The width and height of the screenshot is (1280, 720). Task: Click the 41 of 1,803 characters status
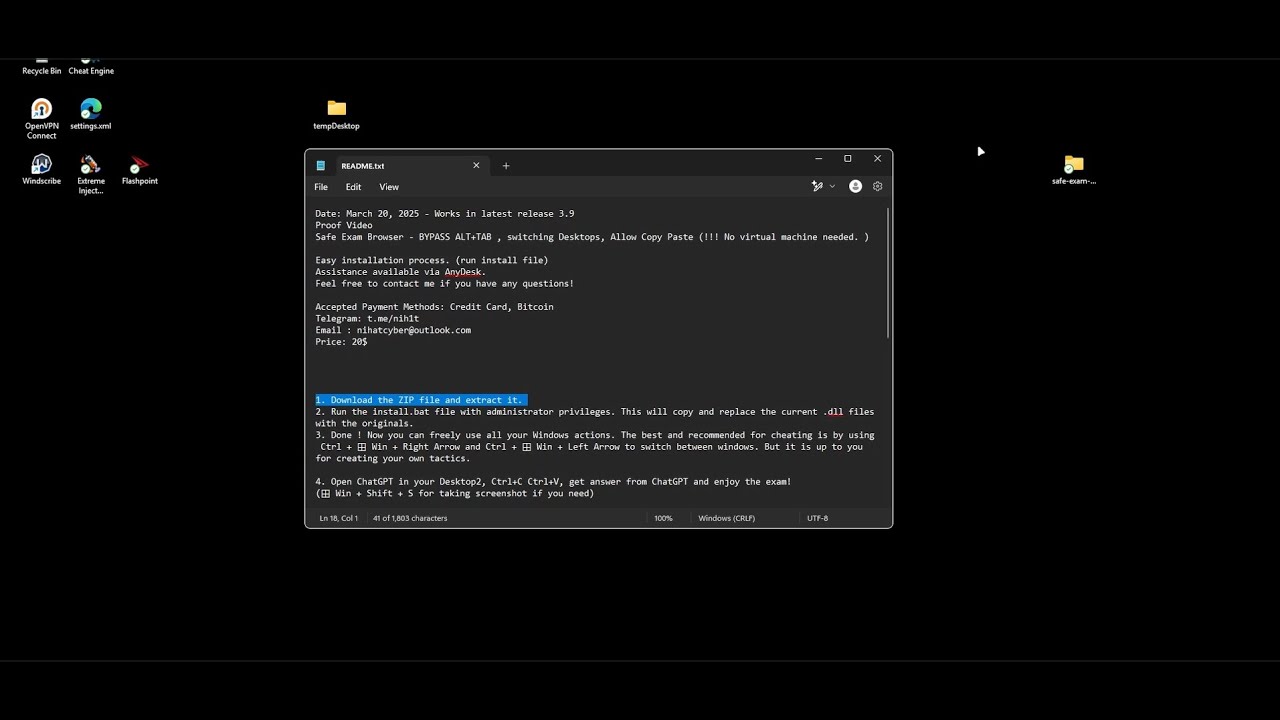[410, 518]
